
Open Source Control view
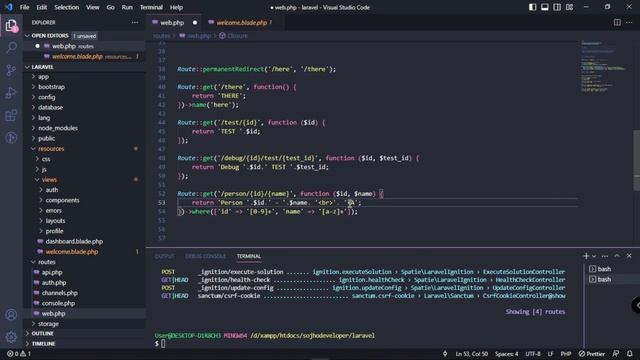11,70
